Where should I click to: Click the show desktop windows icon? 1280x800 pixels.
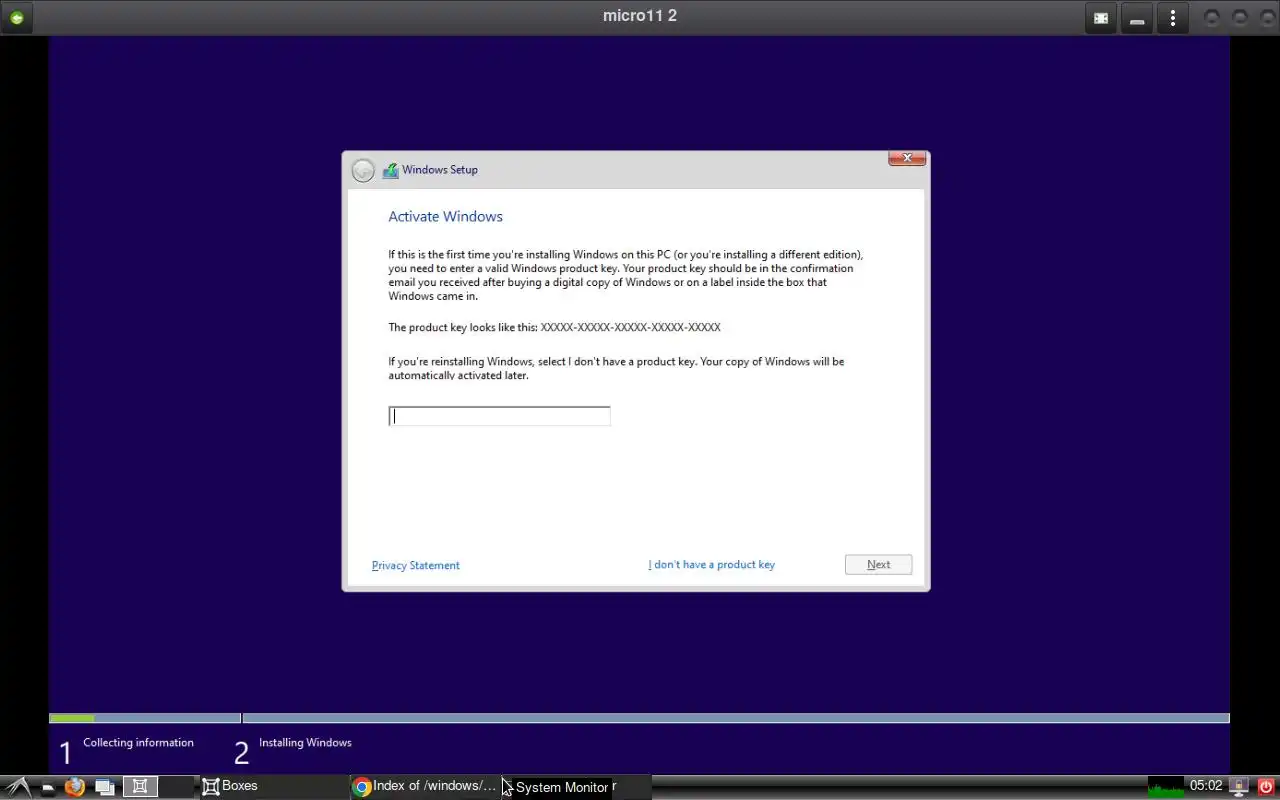click(x=104, y=787)
